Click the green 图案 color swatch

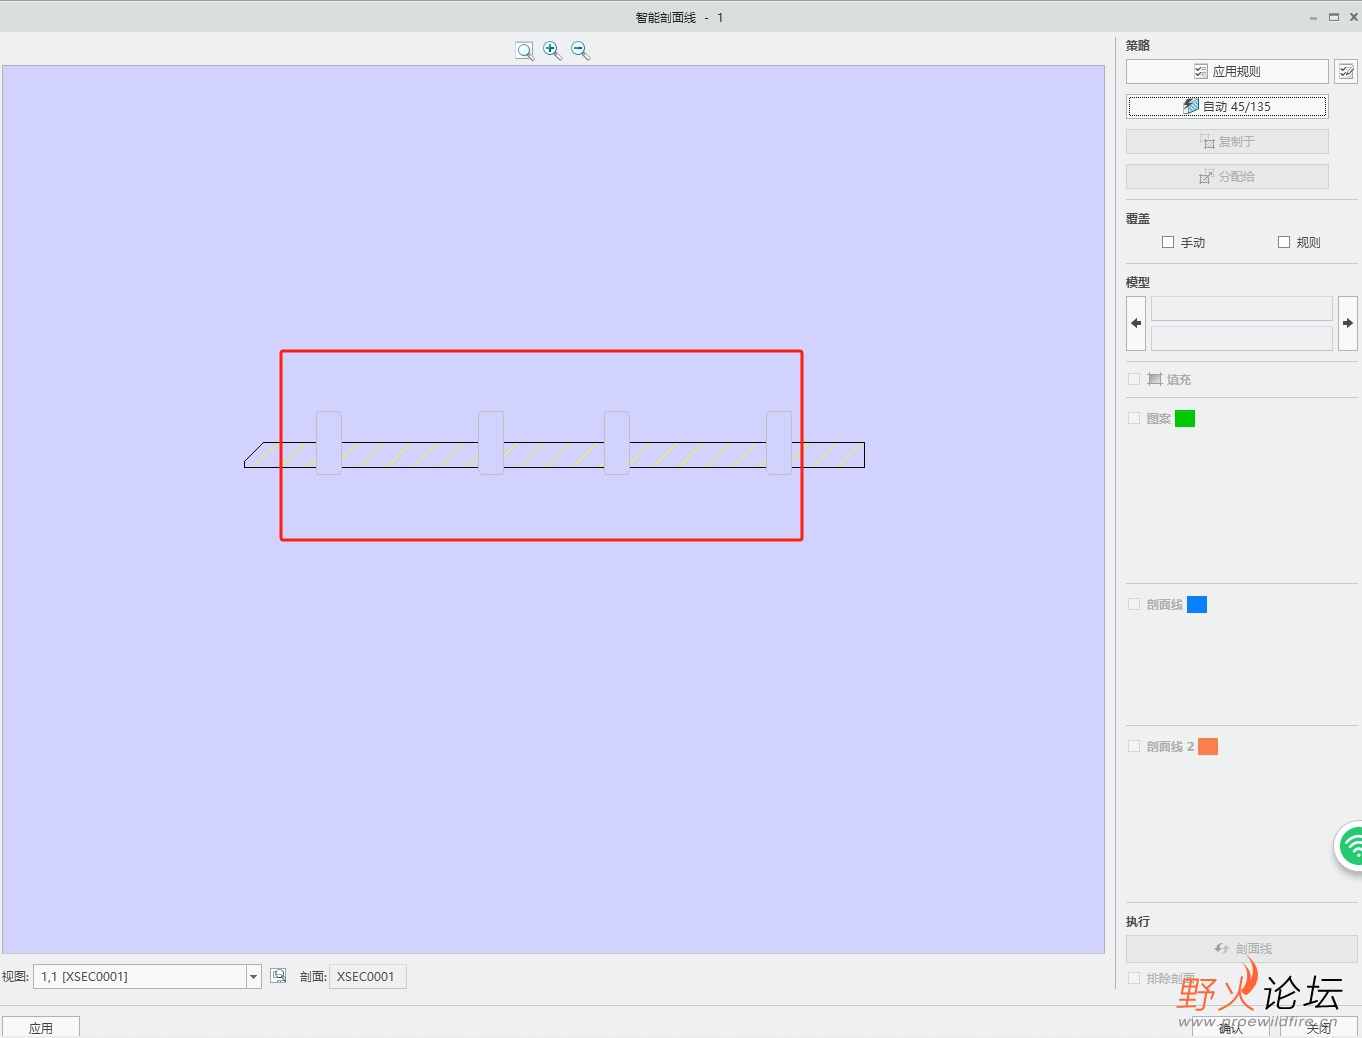tap(1185, 419)
